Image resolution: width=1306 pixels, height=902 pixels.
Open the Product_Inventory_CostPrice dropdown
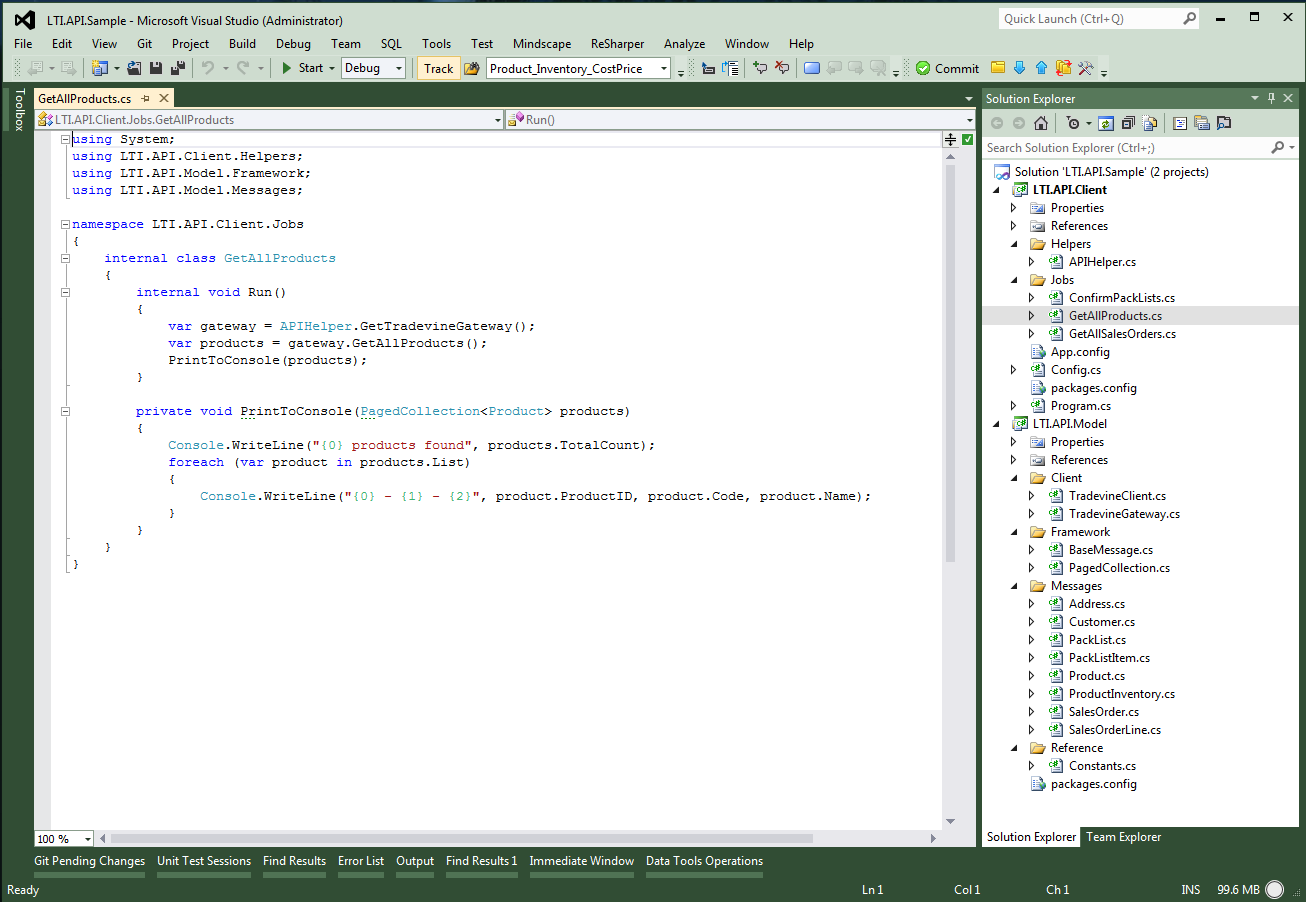pyautogui.click(x=664, y=68)
